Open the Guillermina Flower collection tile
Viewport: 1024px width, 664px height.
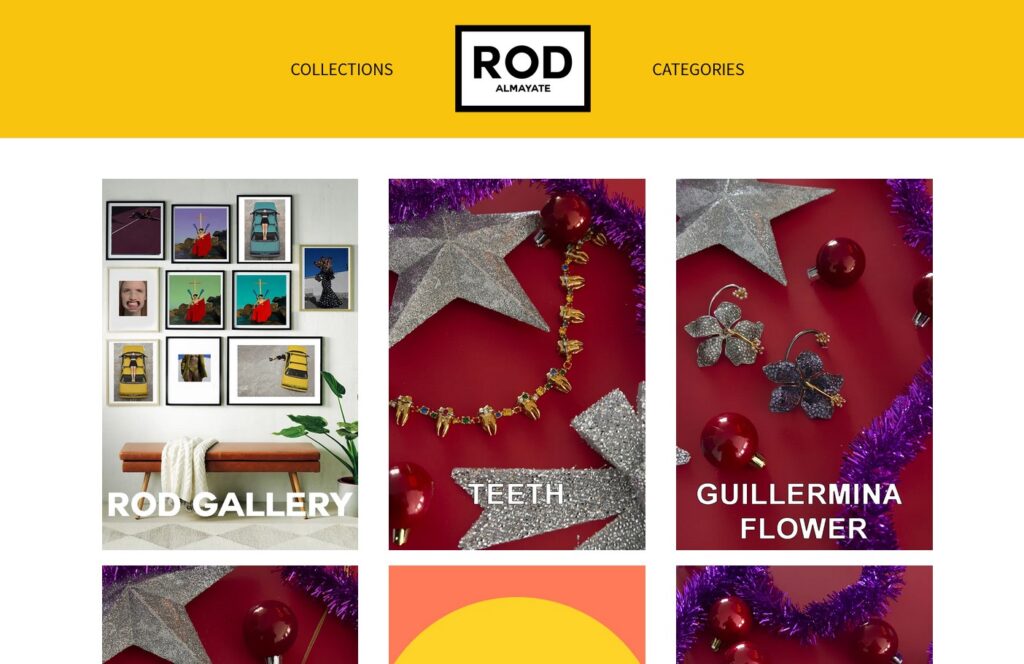[804, 364]
